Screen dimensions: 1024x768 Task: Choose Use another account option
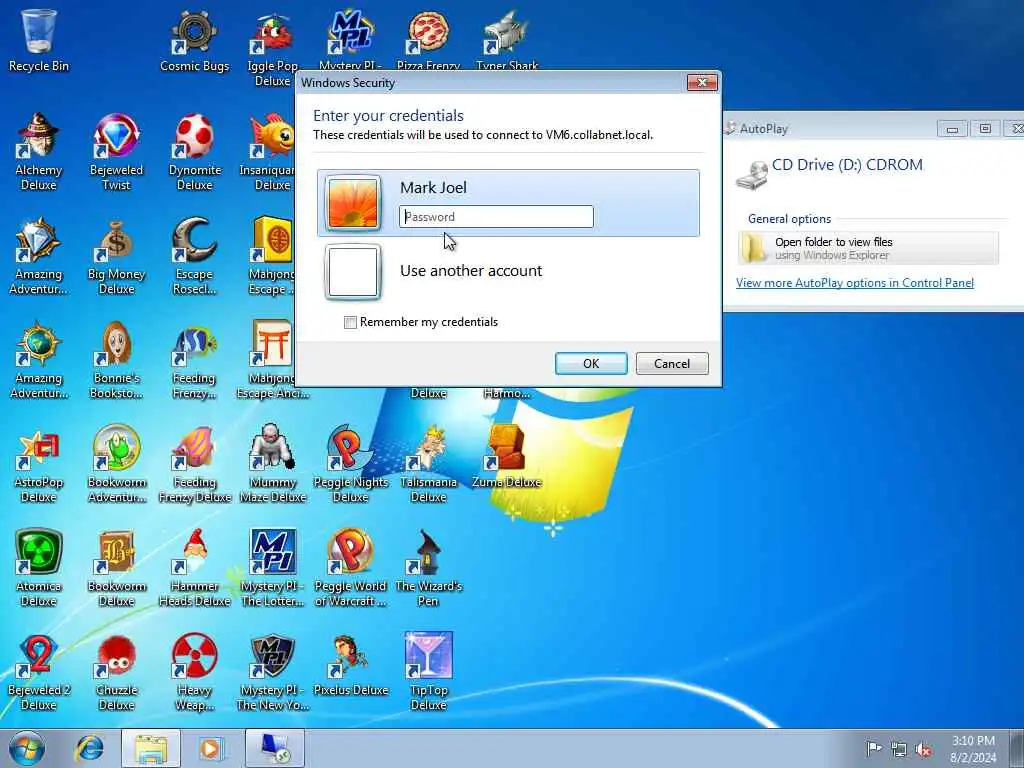coord(508,271)
